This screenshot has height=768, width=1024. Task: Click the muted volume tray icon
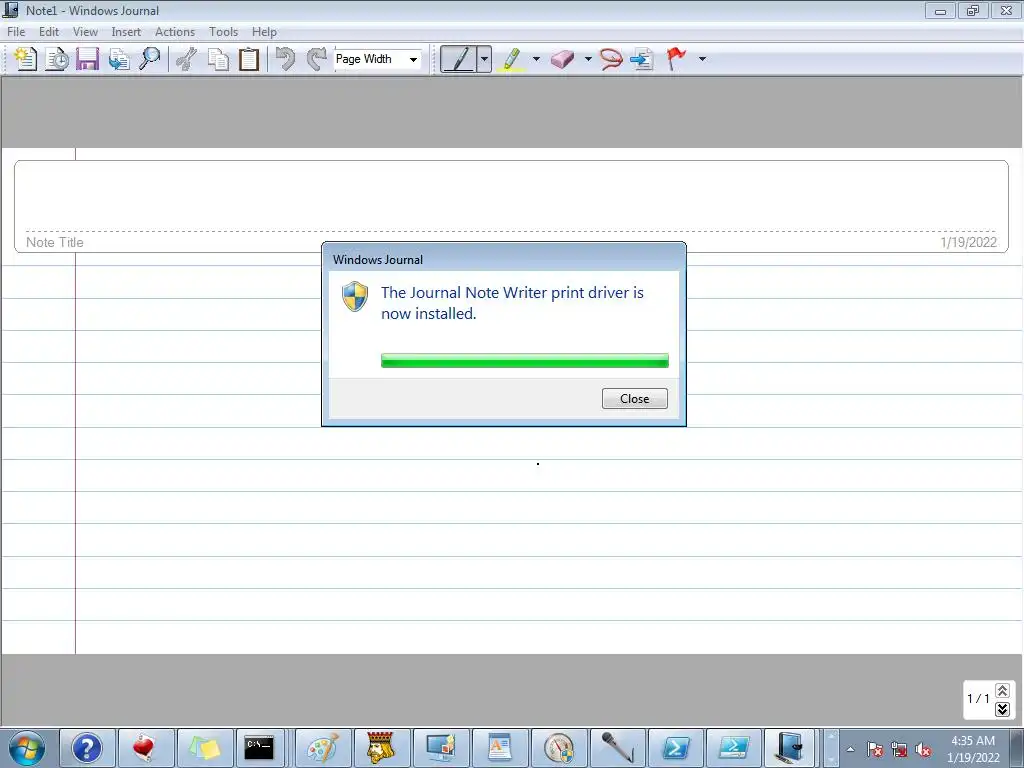[x=923, y=750]
